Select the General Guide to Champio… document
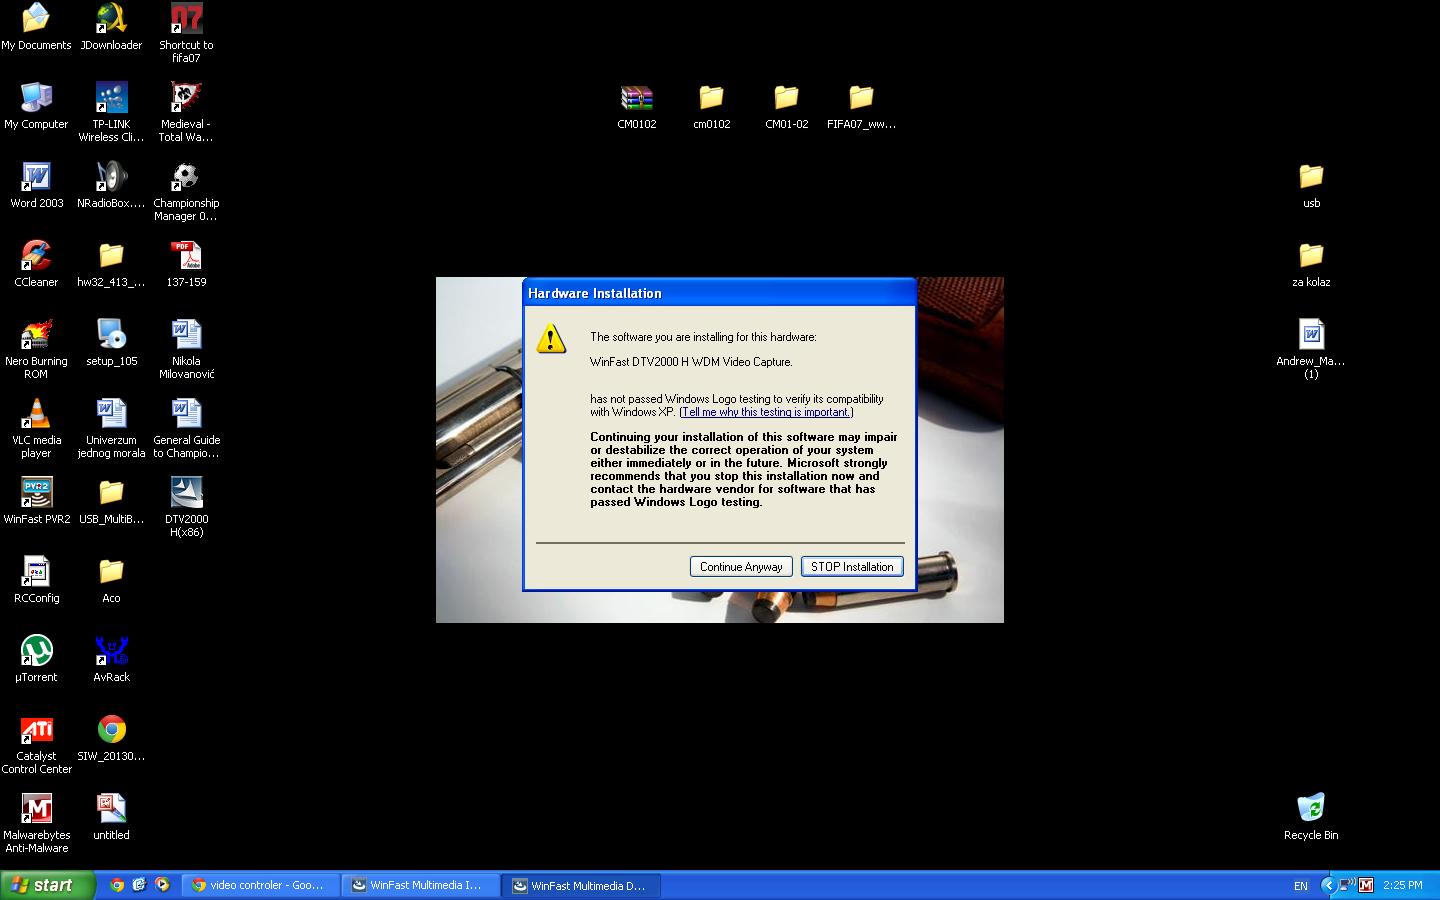 186,428
